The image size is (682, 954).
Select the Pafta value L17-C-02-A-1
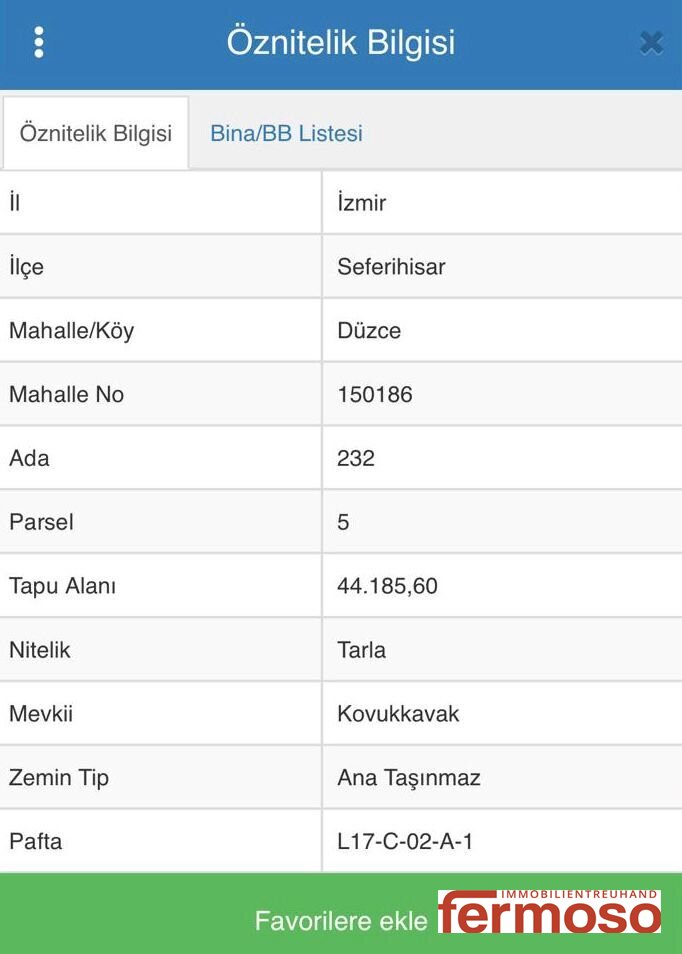click(x=405, y=842)
